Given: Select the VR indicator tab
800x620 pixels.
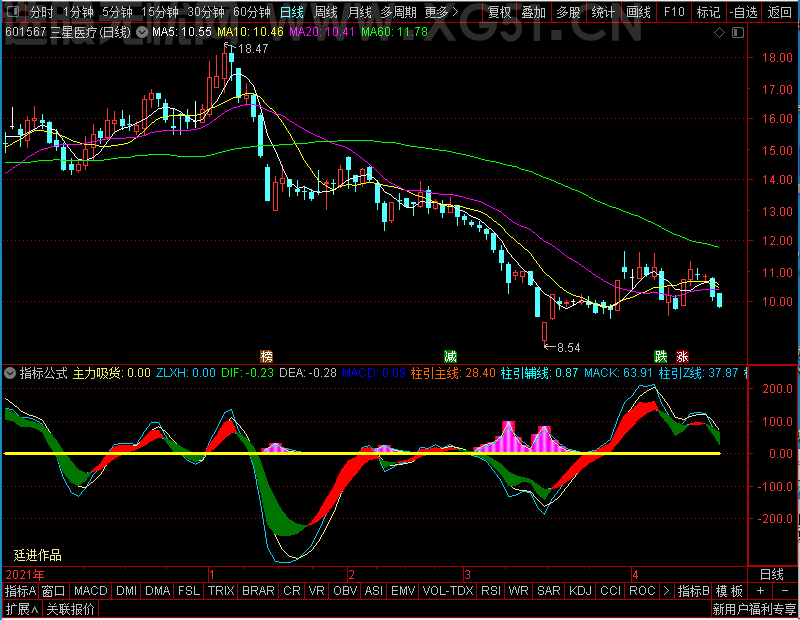Looking at the screenshot, I should pos(317,591).
